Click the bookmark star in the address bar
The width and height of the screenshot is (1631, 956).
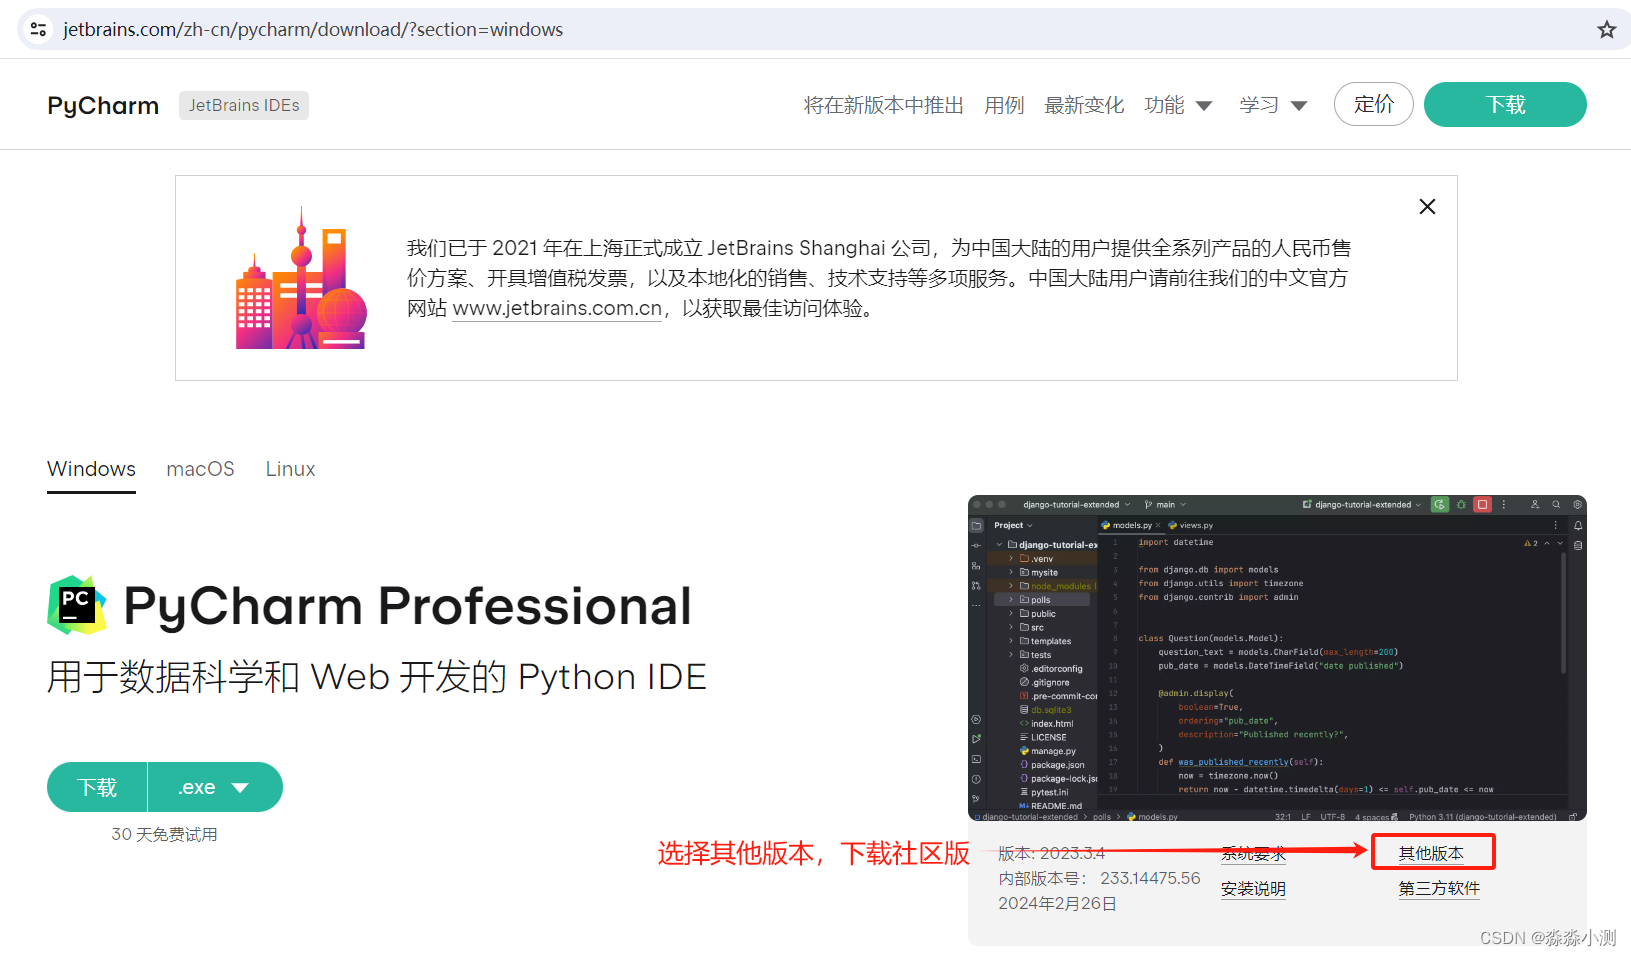1606,29
